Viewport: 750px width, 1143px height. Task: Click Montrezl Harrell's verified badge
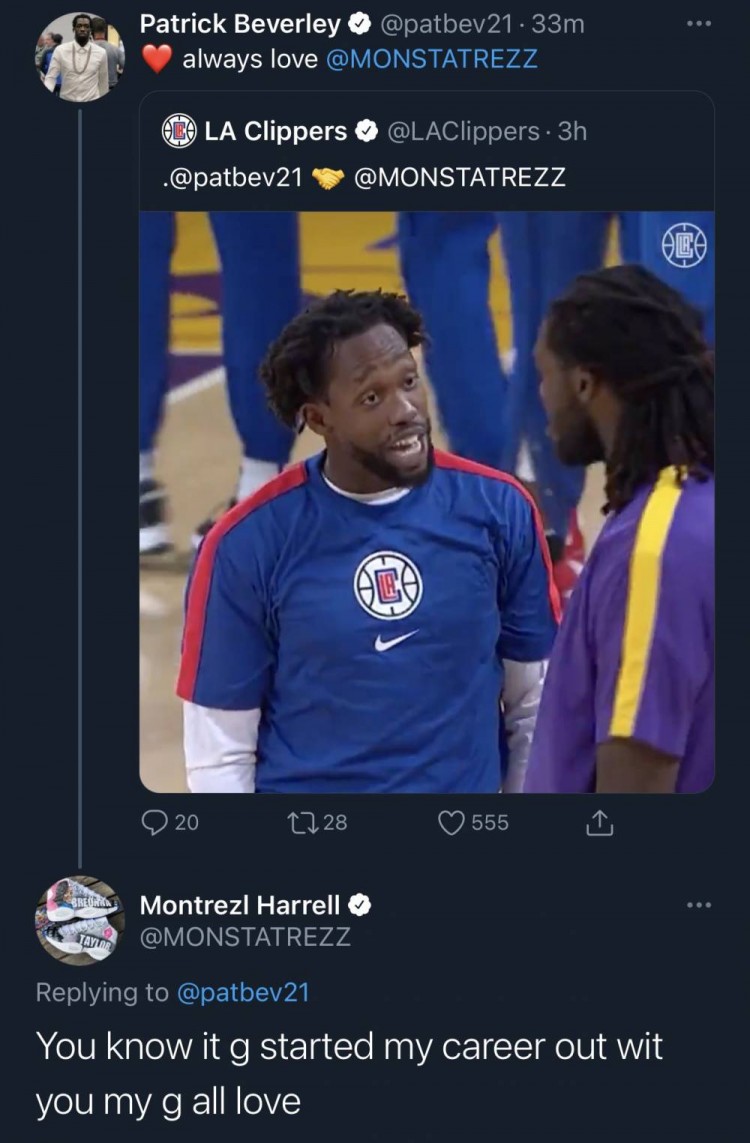click(361, 906)
